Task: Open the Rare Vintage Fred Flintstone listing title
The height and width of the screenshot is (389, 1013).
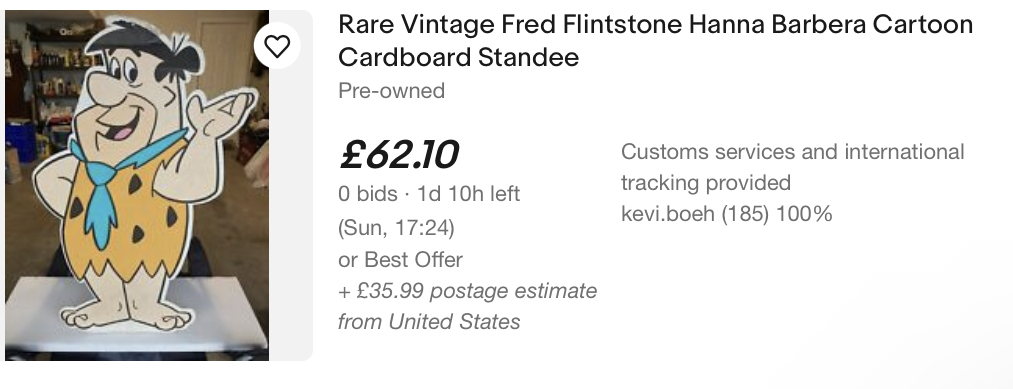Action: coord(655,41)
